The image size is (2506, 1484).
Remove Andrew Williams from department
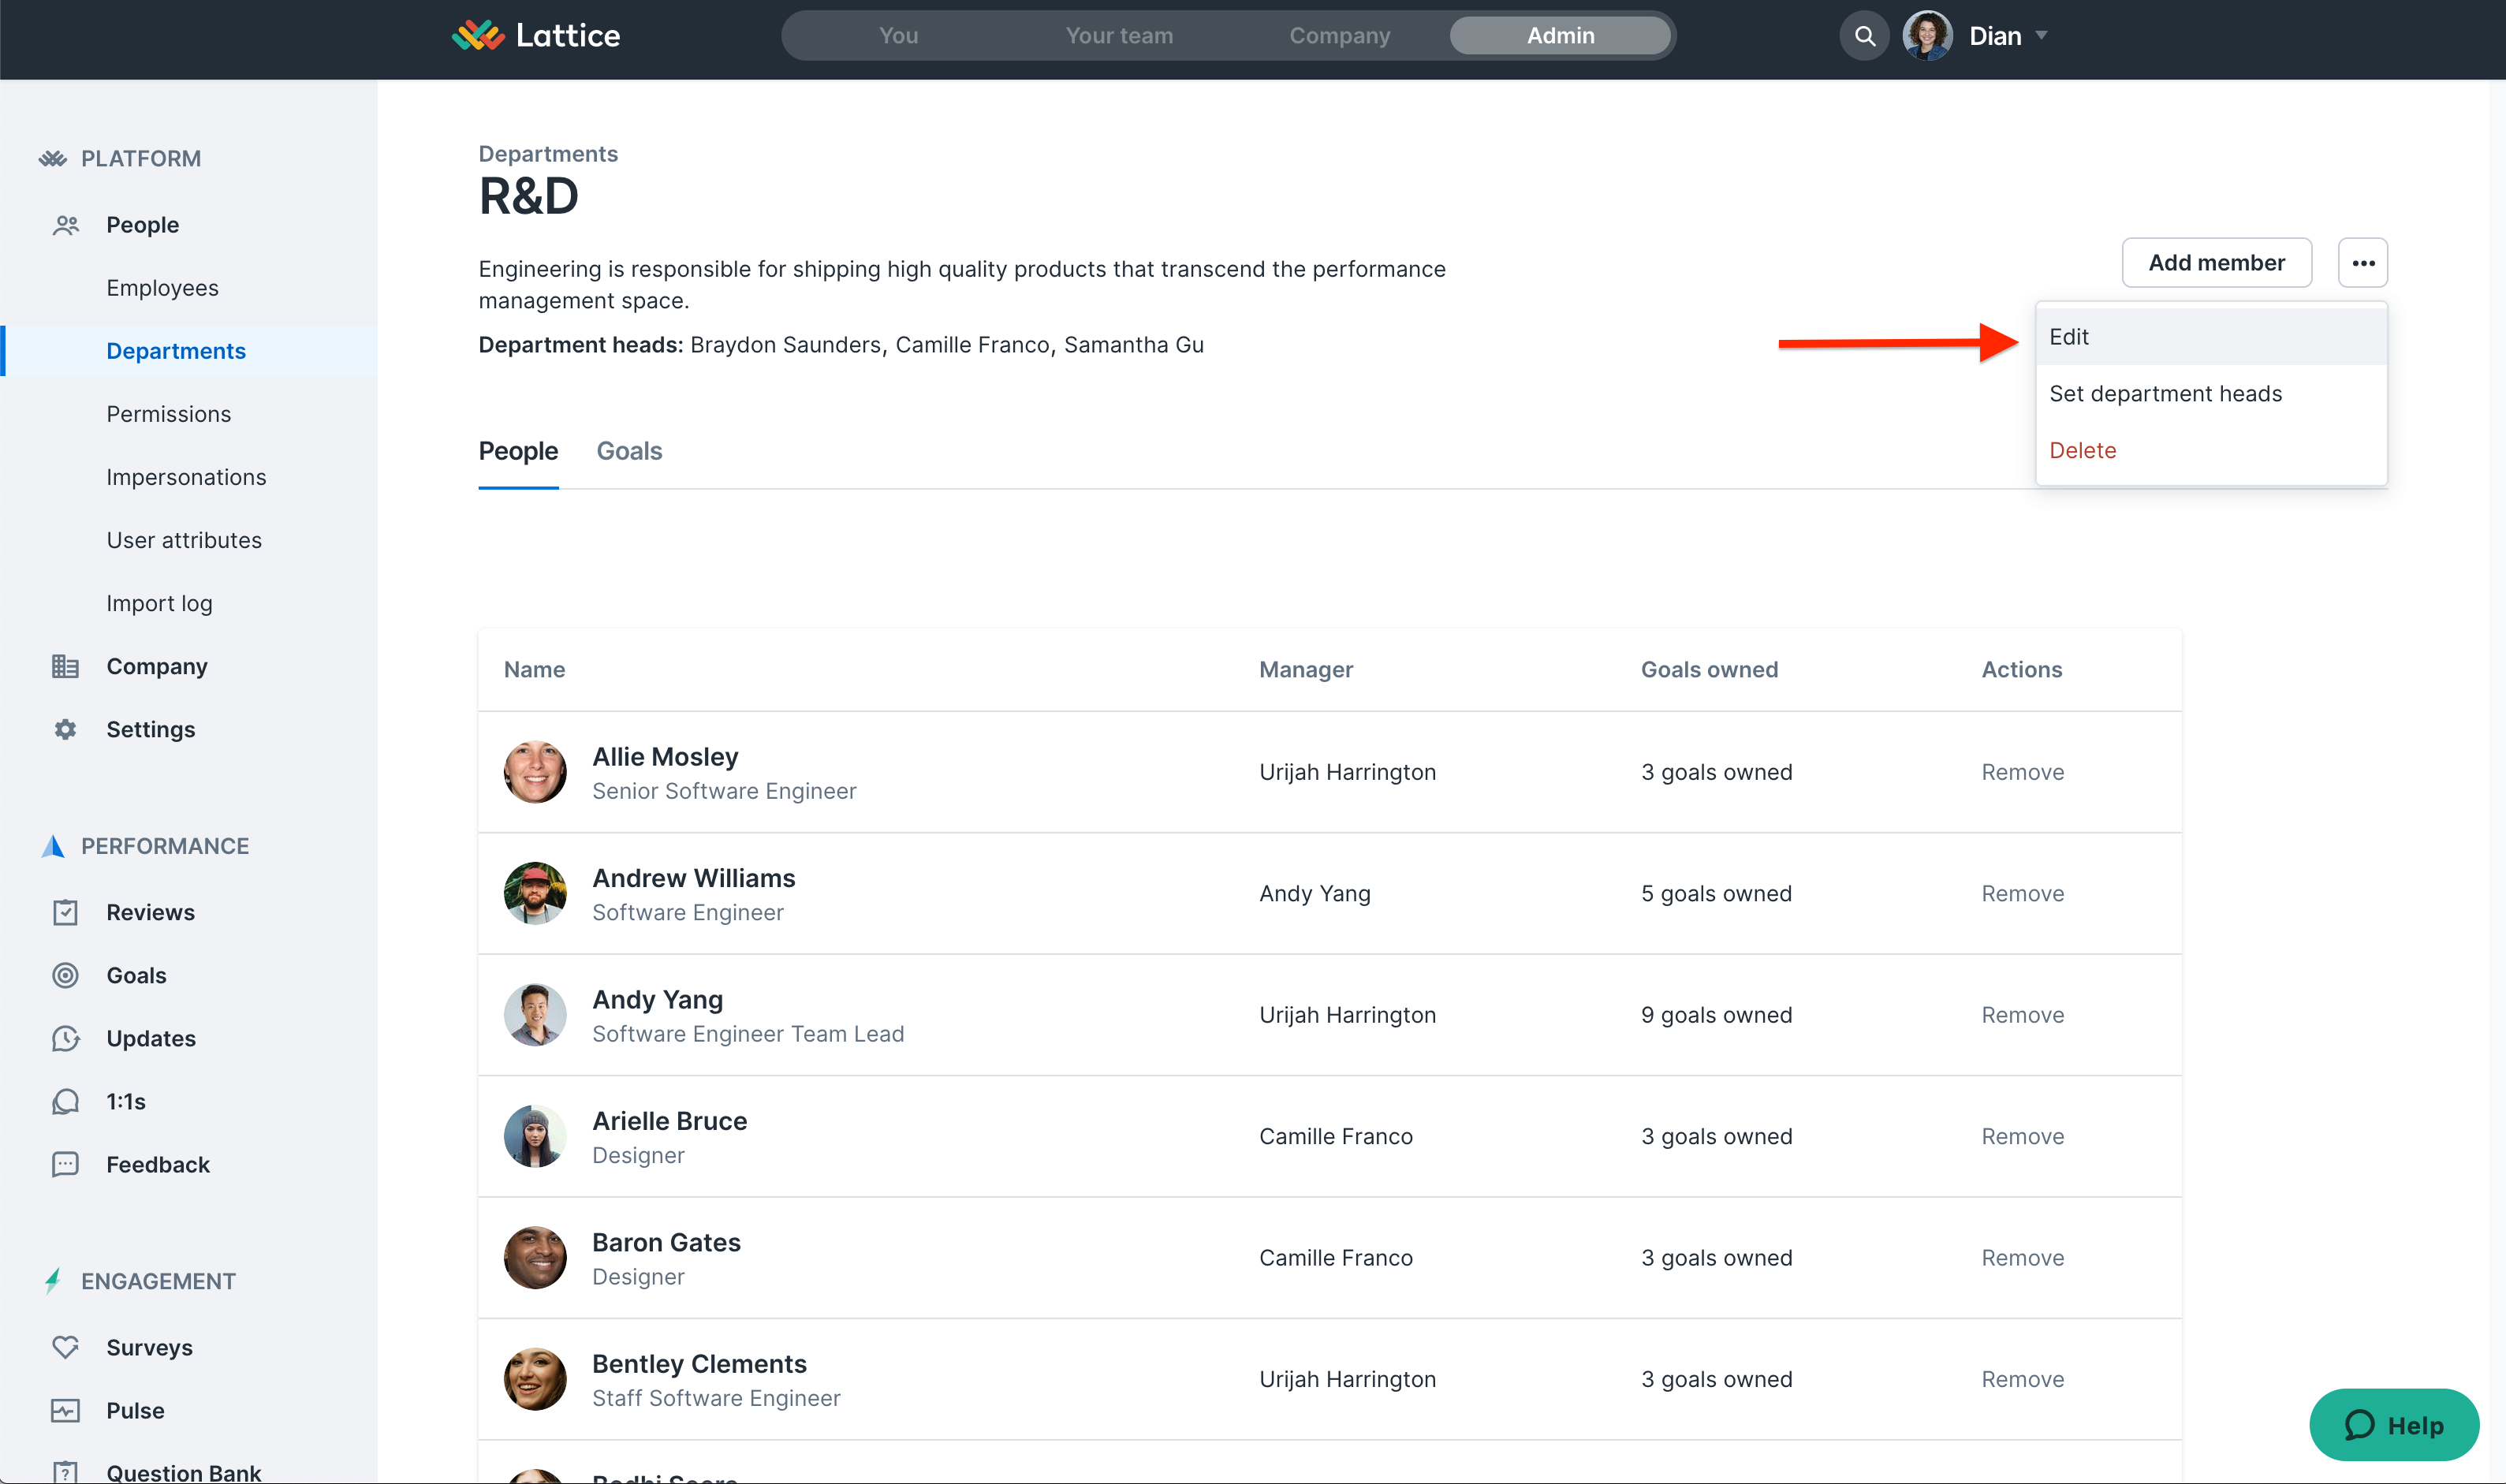point(2023,894)
